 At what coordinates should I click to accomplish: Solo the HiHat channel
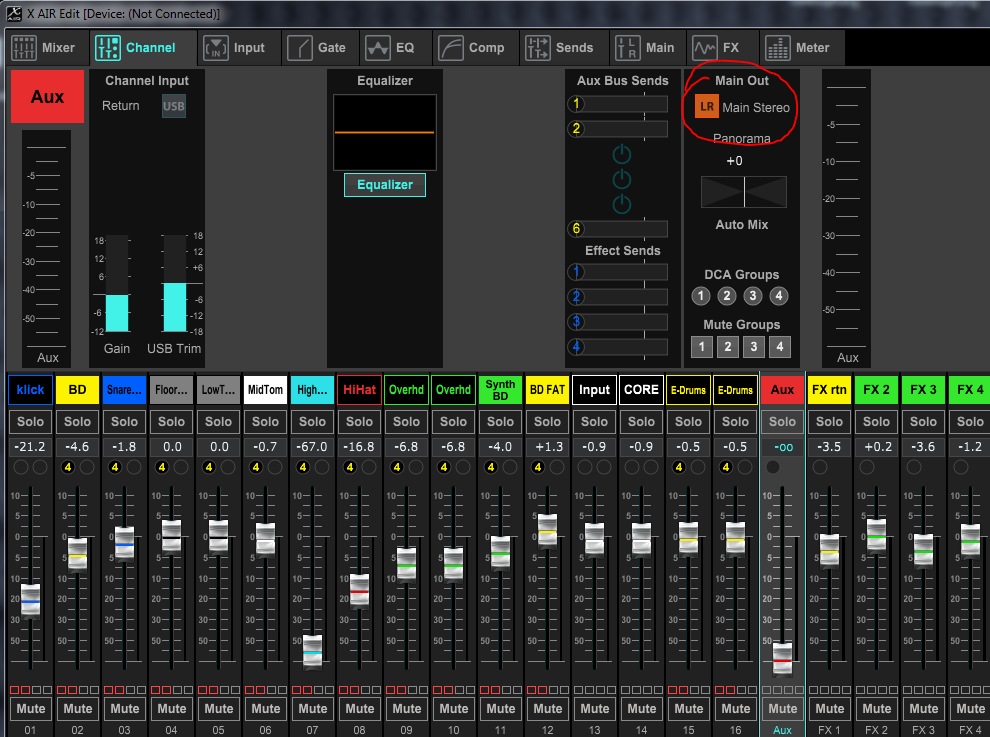point(359,421)
